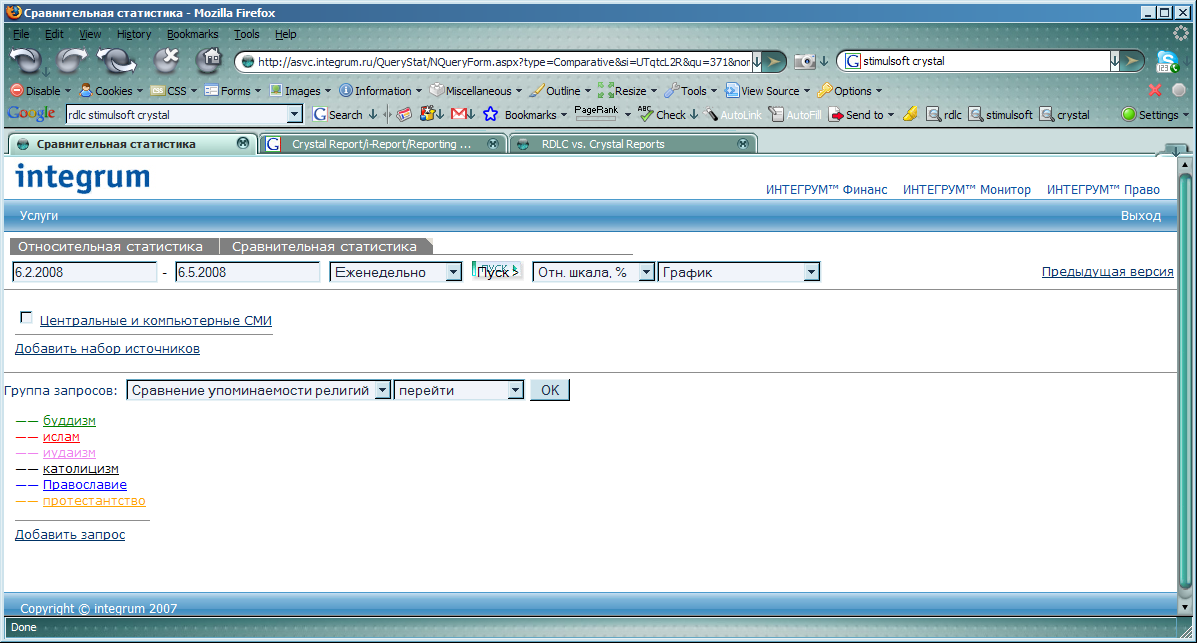This screenshot has width=1197, height=643.
Task: Click the red X web developer error icon
Action: (x=1155, y=90)
